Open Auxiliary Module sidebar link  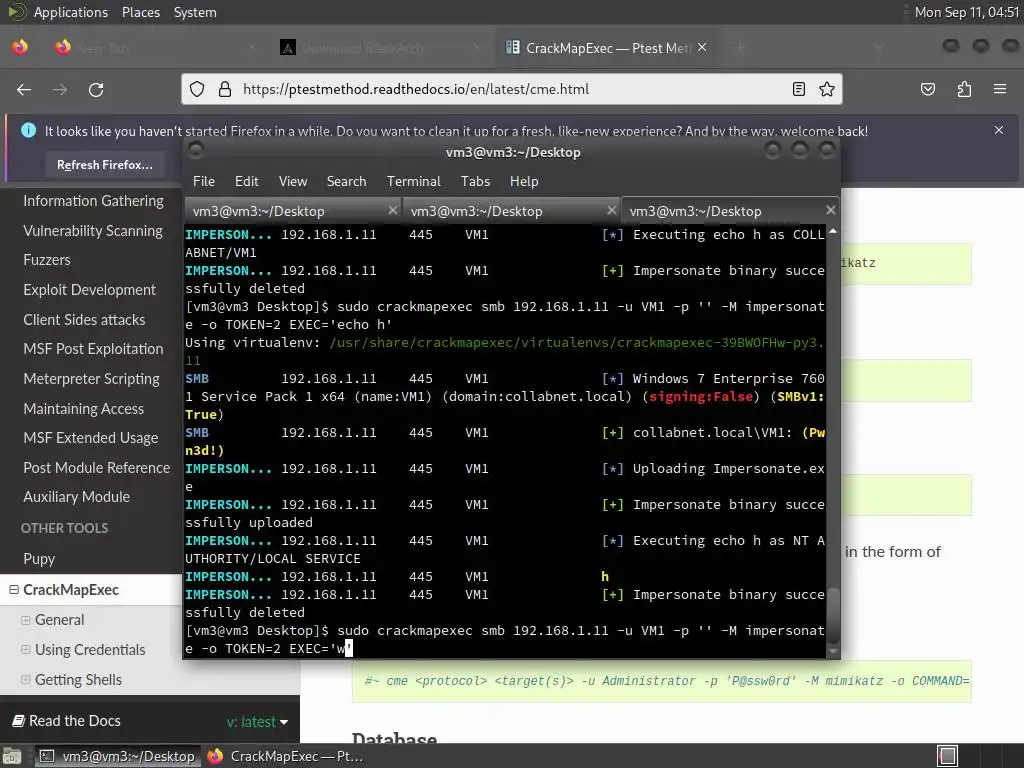click(x=76, y=497)
